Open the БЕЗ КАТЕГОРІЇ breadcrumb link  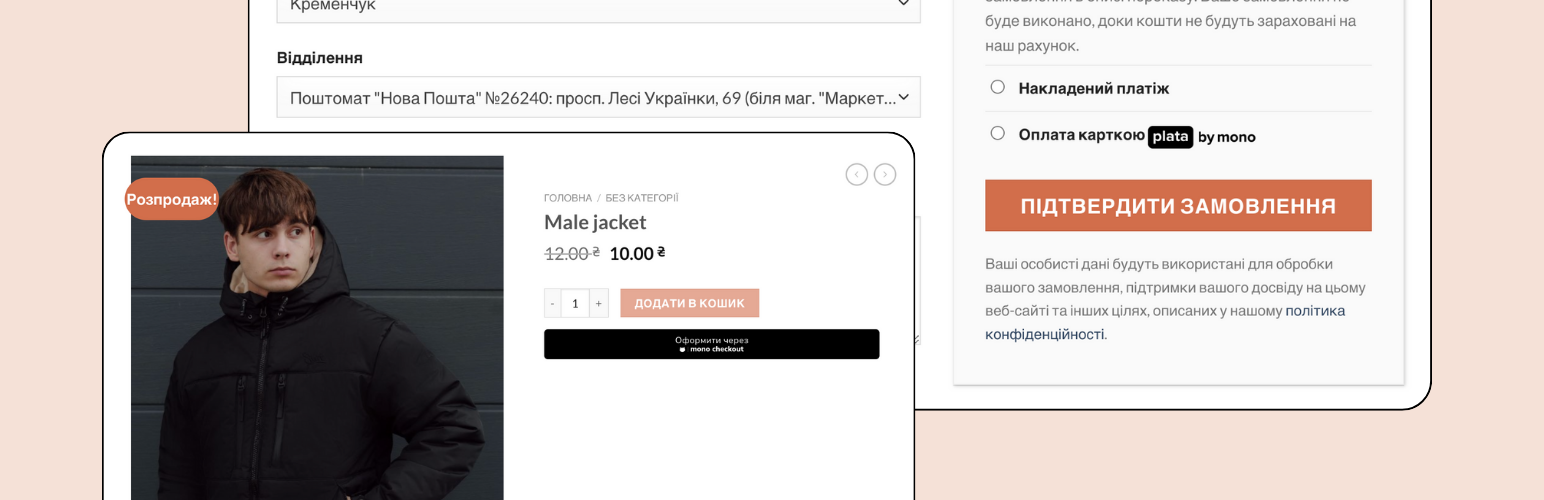click(642, 198)
